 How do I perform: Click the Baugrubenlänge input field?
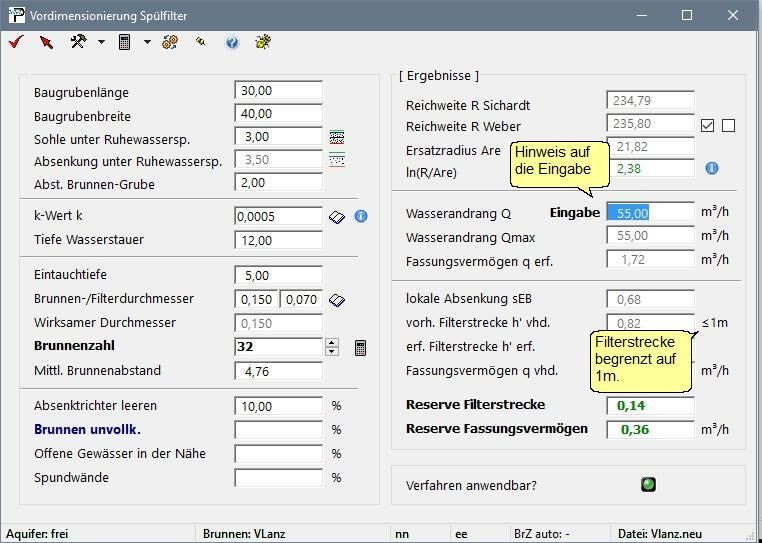278,90
